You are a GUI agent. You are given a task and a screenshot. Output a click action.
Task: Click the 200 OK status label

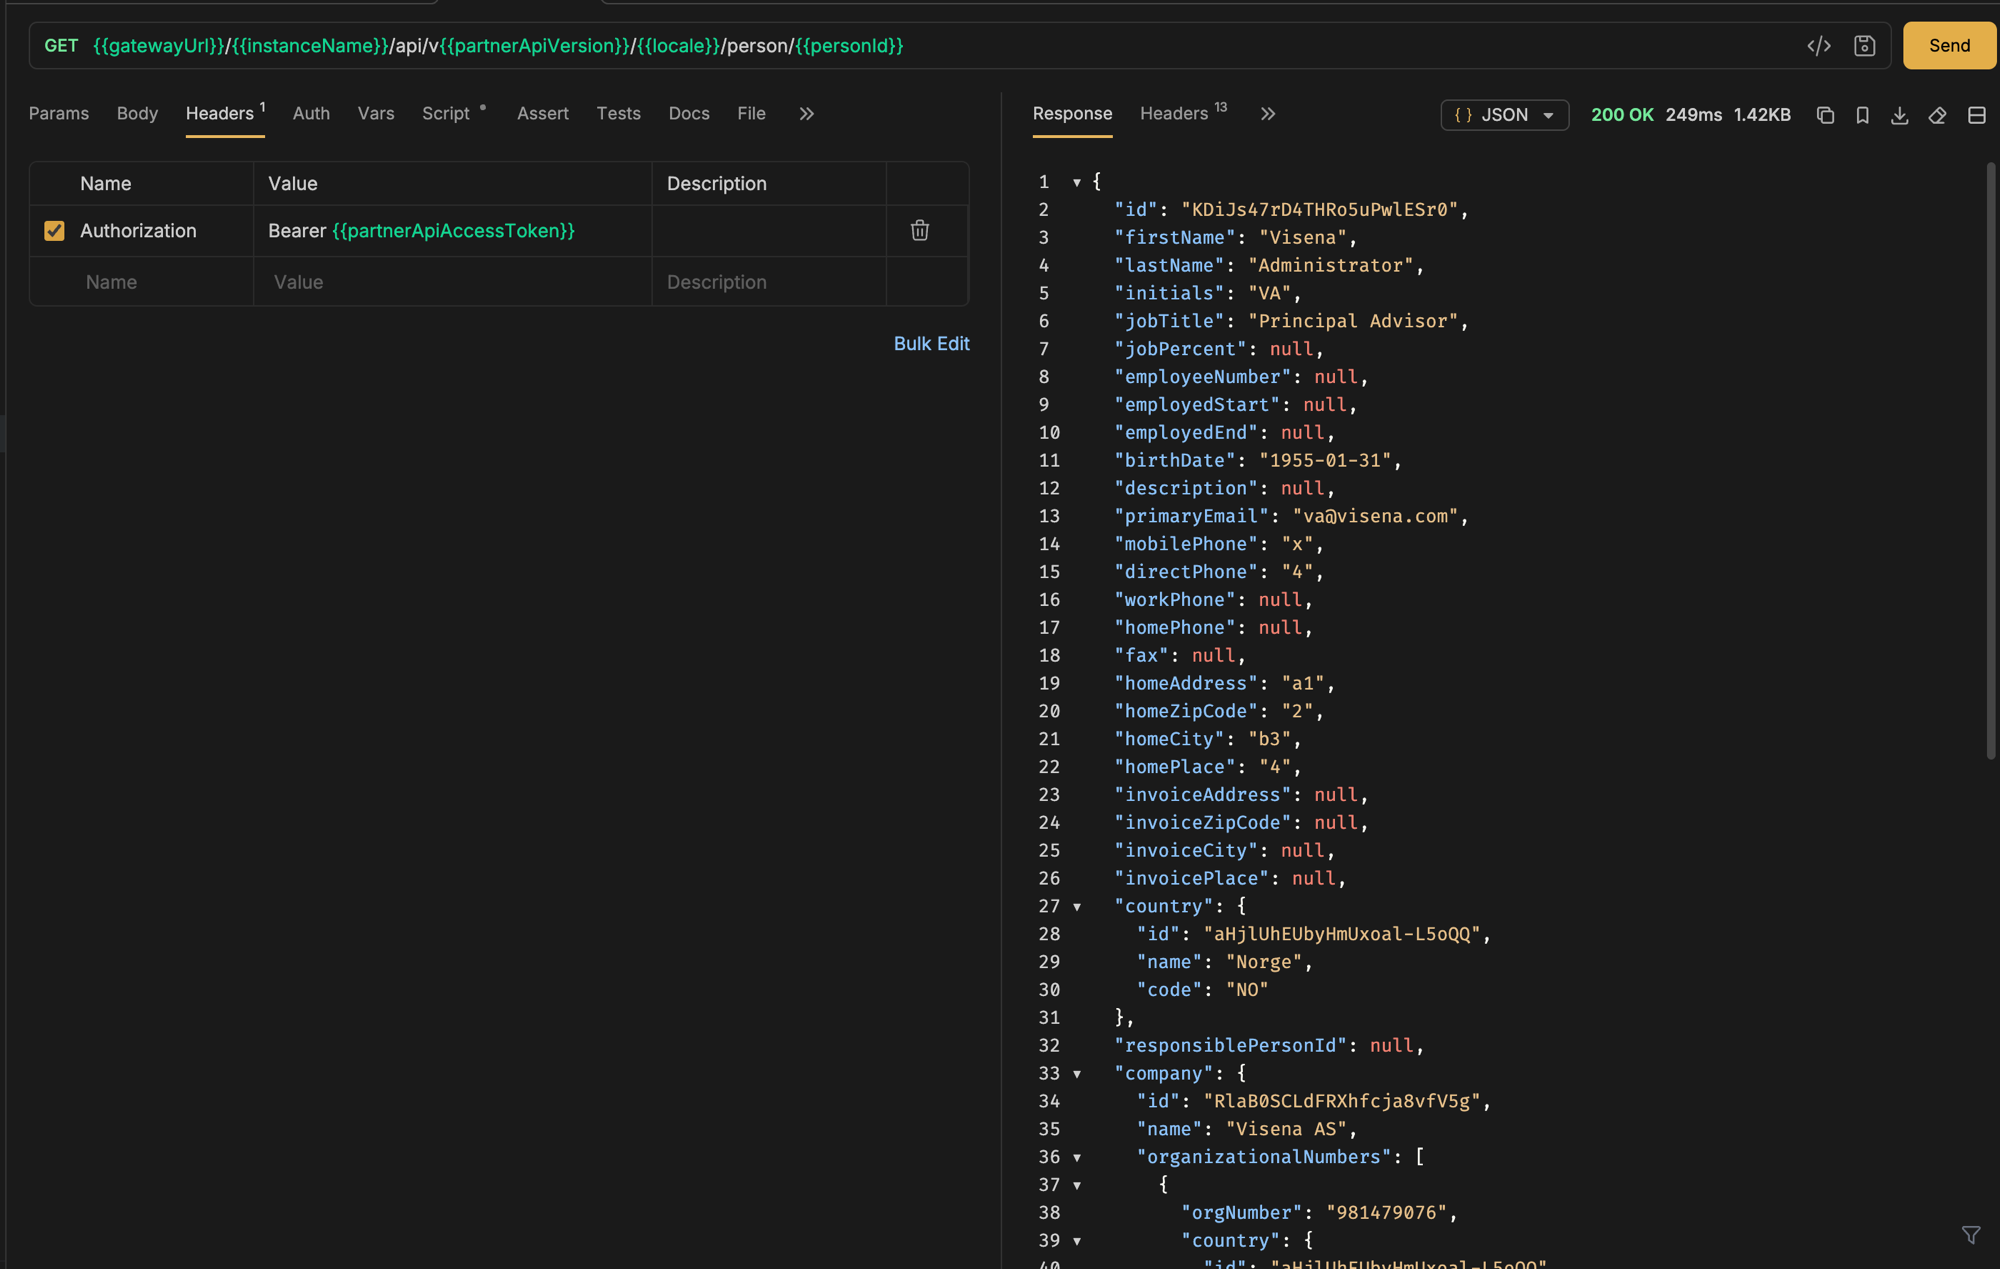(x=1621, y=115)
